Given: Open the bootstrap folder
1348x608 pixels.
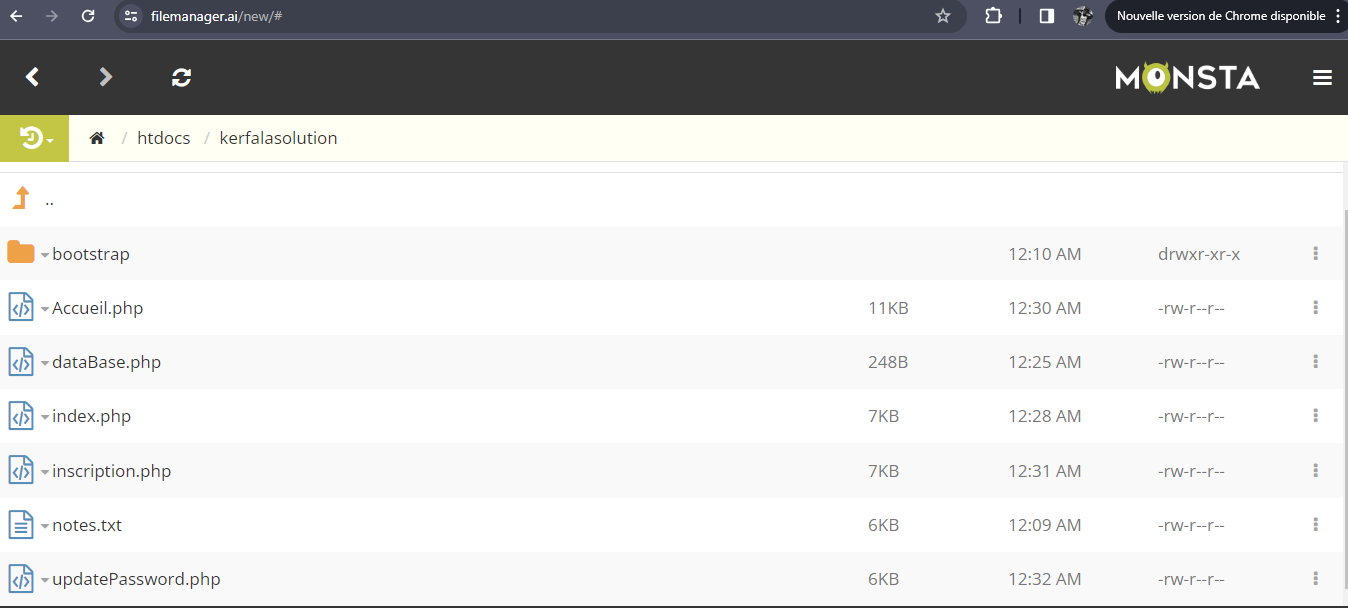Looking at the screenshot, I should coord(91,254).
